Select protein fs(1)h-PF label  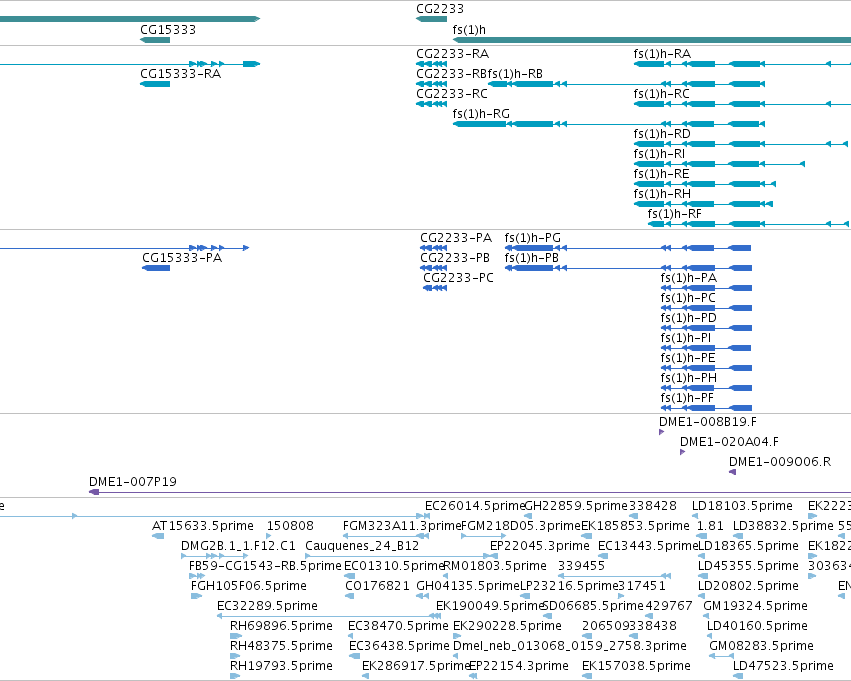tap(687, 398)
